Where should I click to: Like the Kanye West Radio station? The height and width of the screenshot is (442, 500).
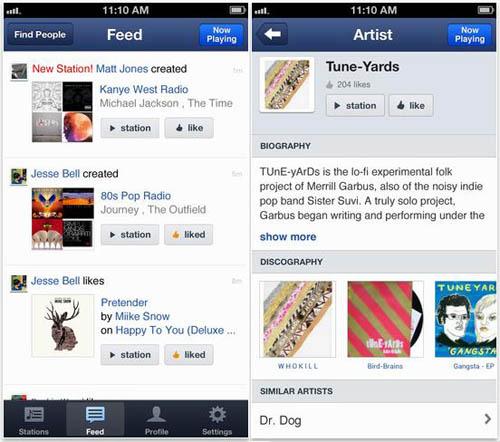189,128
